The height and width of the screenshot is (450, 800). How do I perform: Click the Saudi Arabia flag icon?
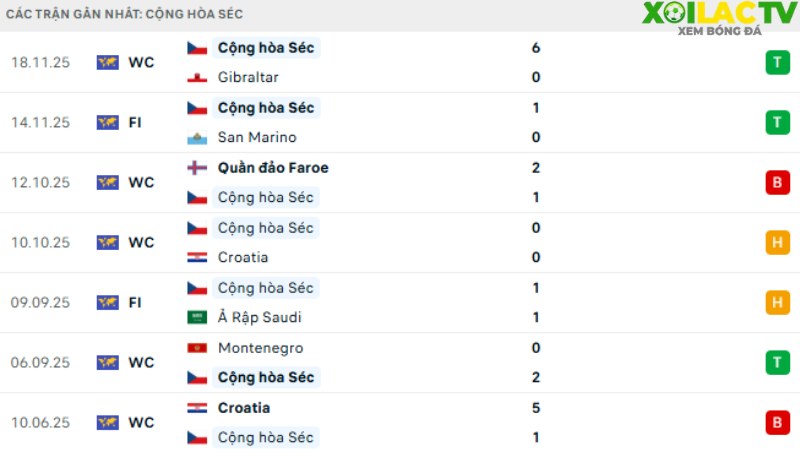(x=197, y=317)
